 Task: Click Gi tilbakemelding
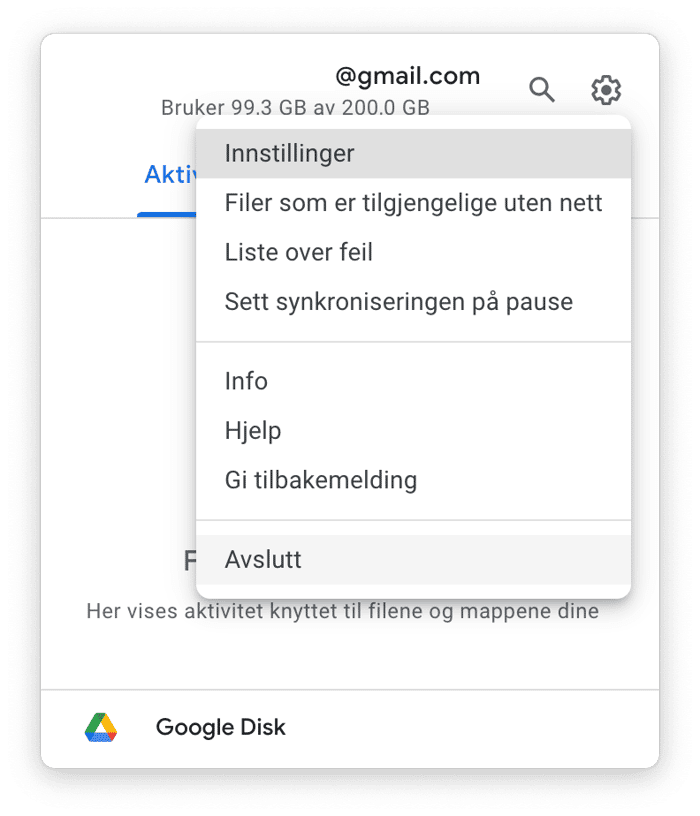[413, 480]
